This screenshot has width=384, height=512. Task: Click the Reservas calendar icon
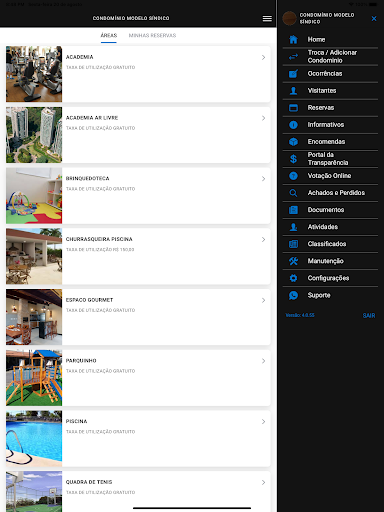coord(293,108)
